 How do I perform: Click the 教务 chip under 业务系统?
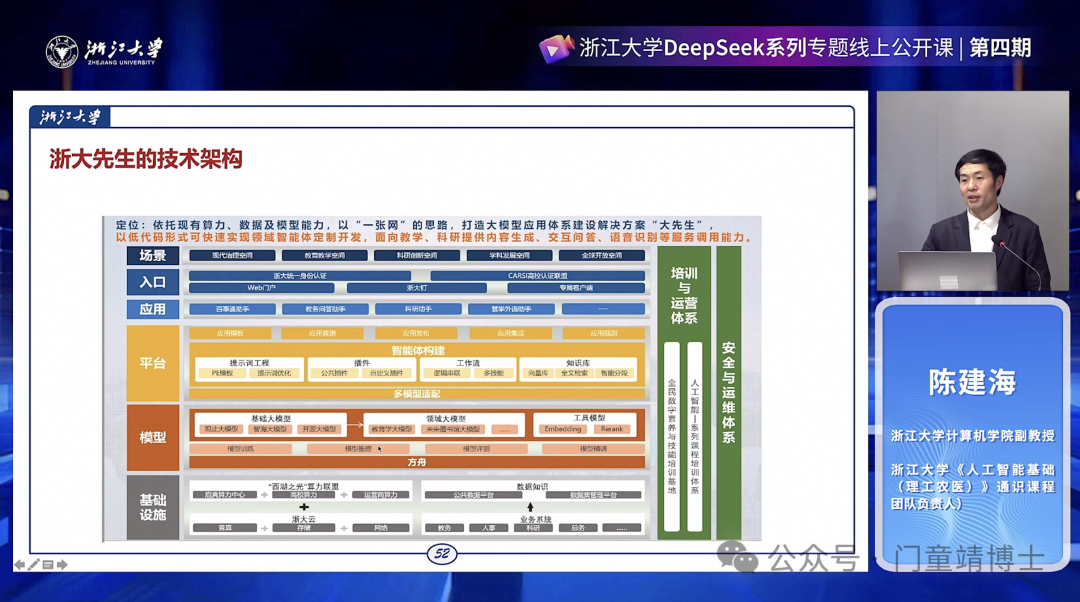pyautogui.click(x=444, y=528)
